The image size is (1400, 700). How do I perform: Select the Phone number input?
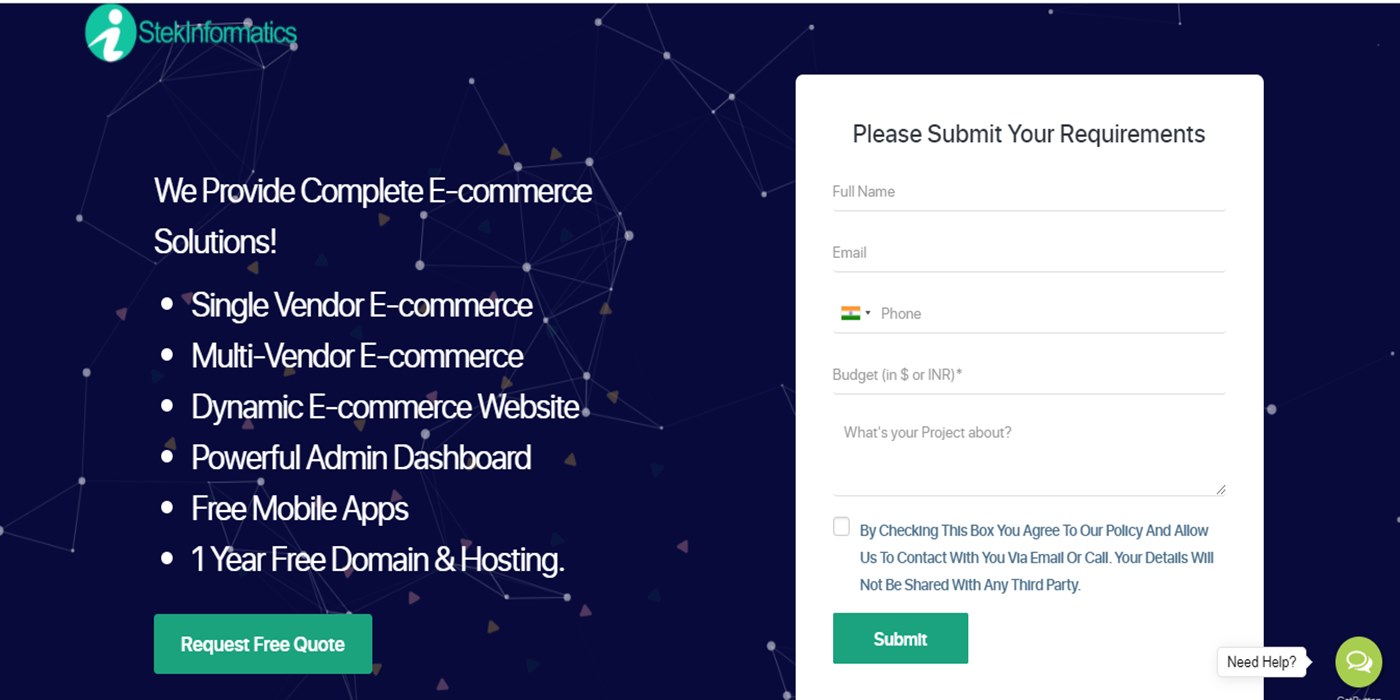coord(1050,314)
